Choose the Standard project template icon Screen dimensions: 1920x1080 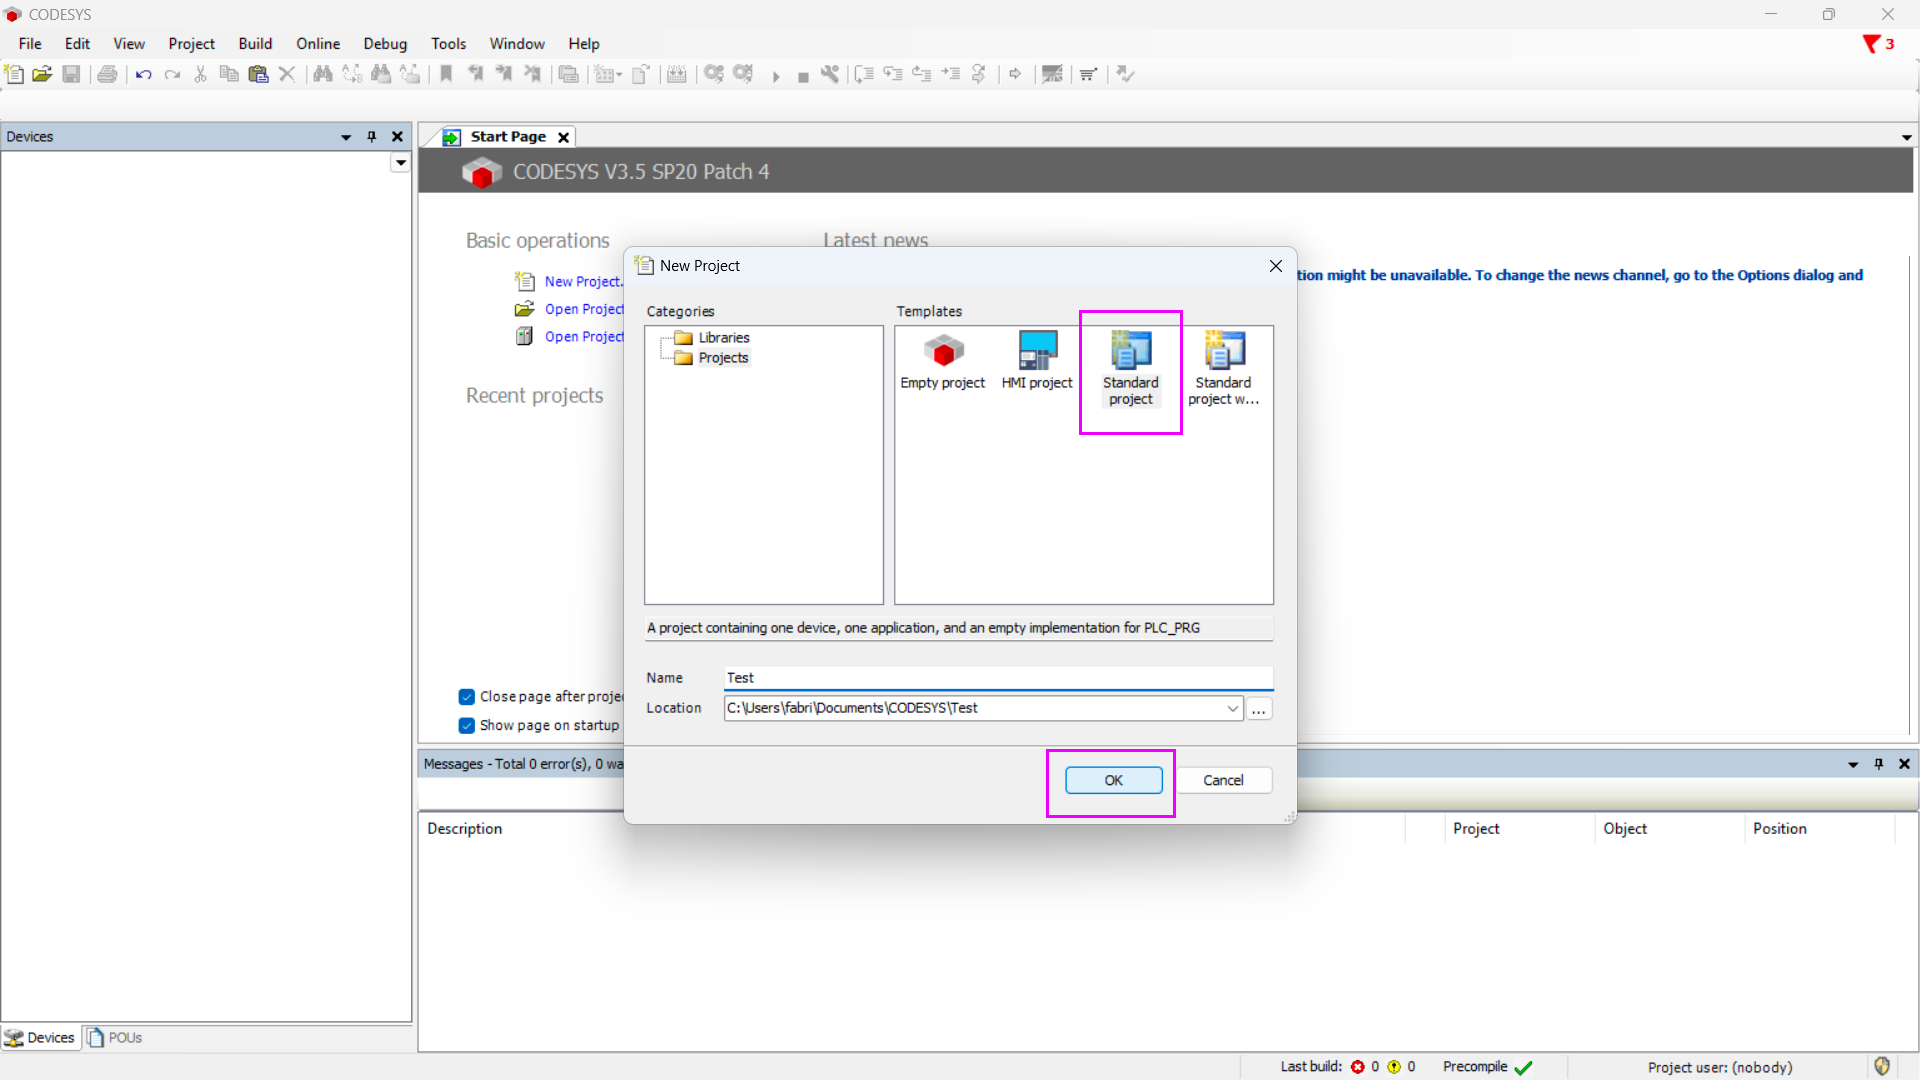point(1130,352)
